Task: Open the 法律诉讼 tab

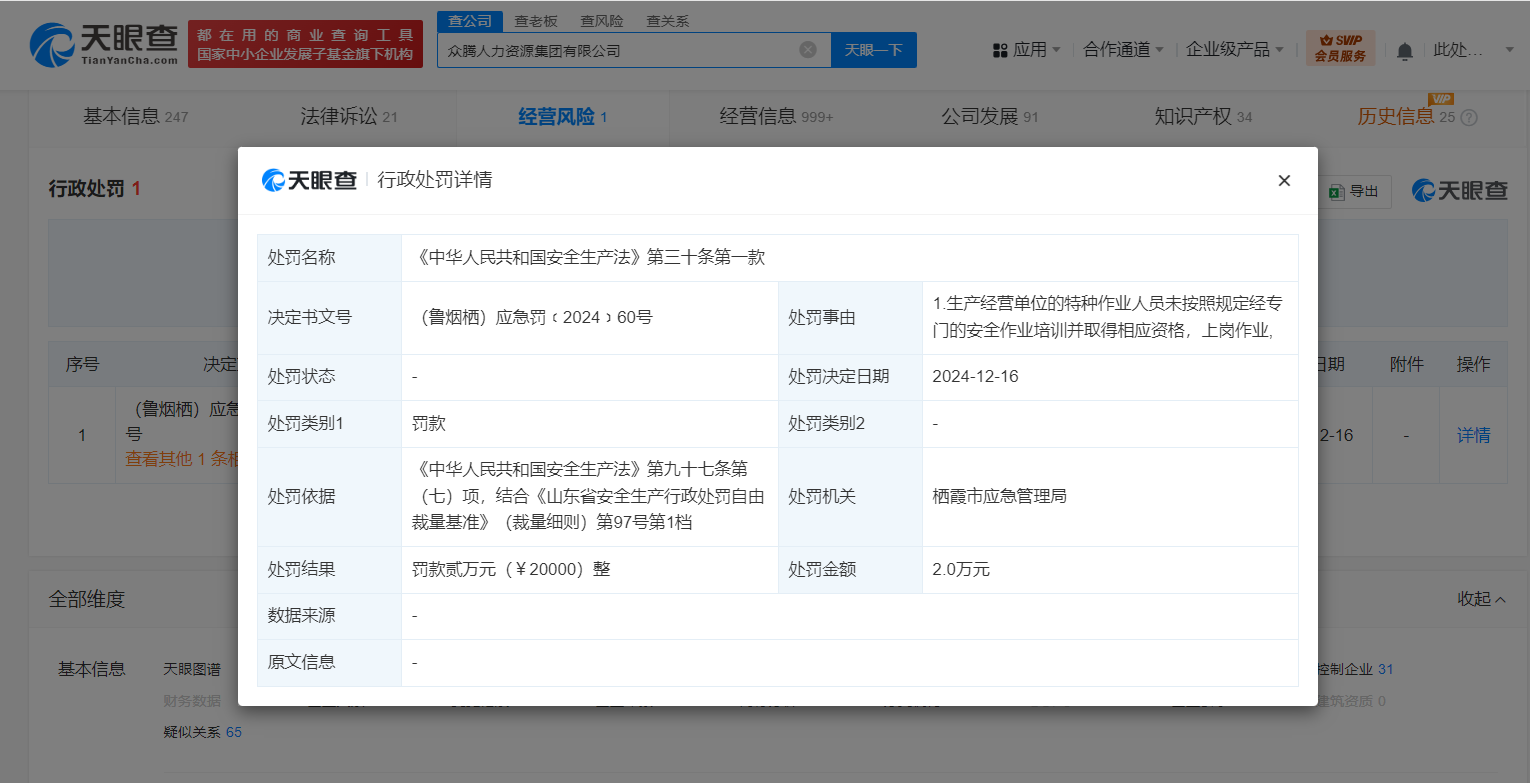Action: pyautogui.click(x=348, y=117)
